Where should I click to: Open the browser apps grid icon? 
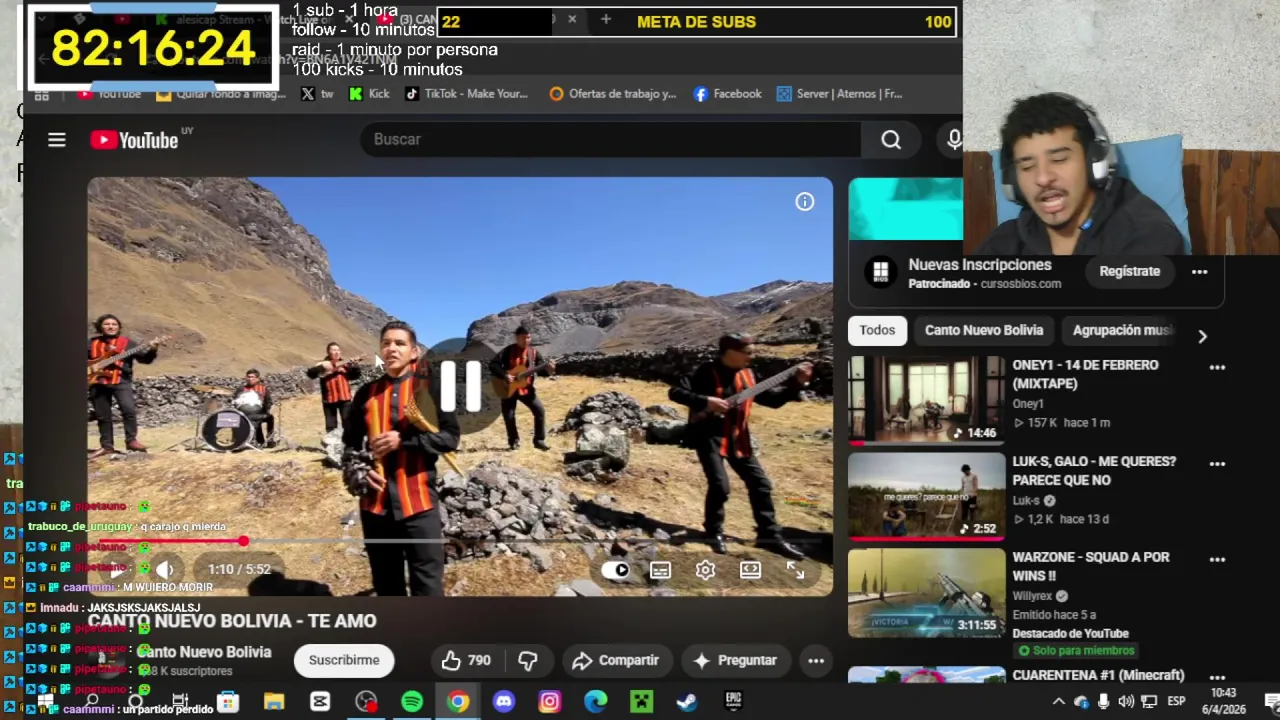pyautogui.click(x=42, y=95)
